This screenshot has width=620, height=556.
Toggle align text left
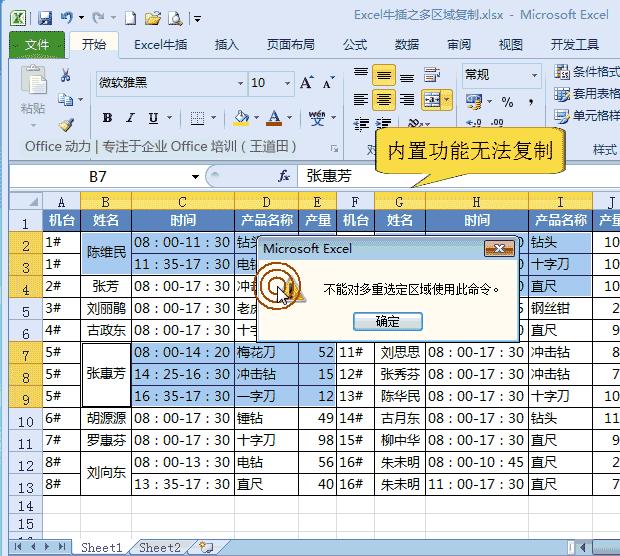tap(361, 99)
